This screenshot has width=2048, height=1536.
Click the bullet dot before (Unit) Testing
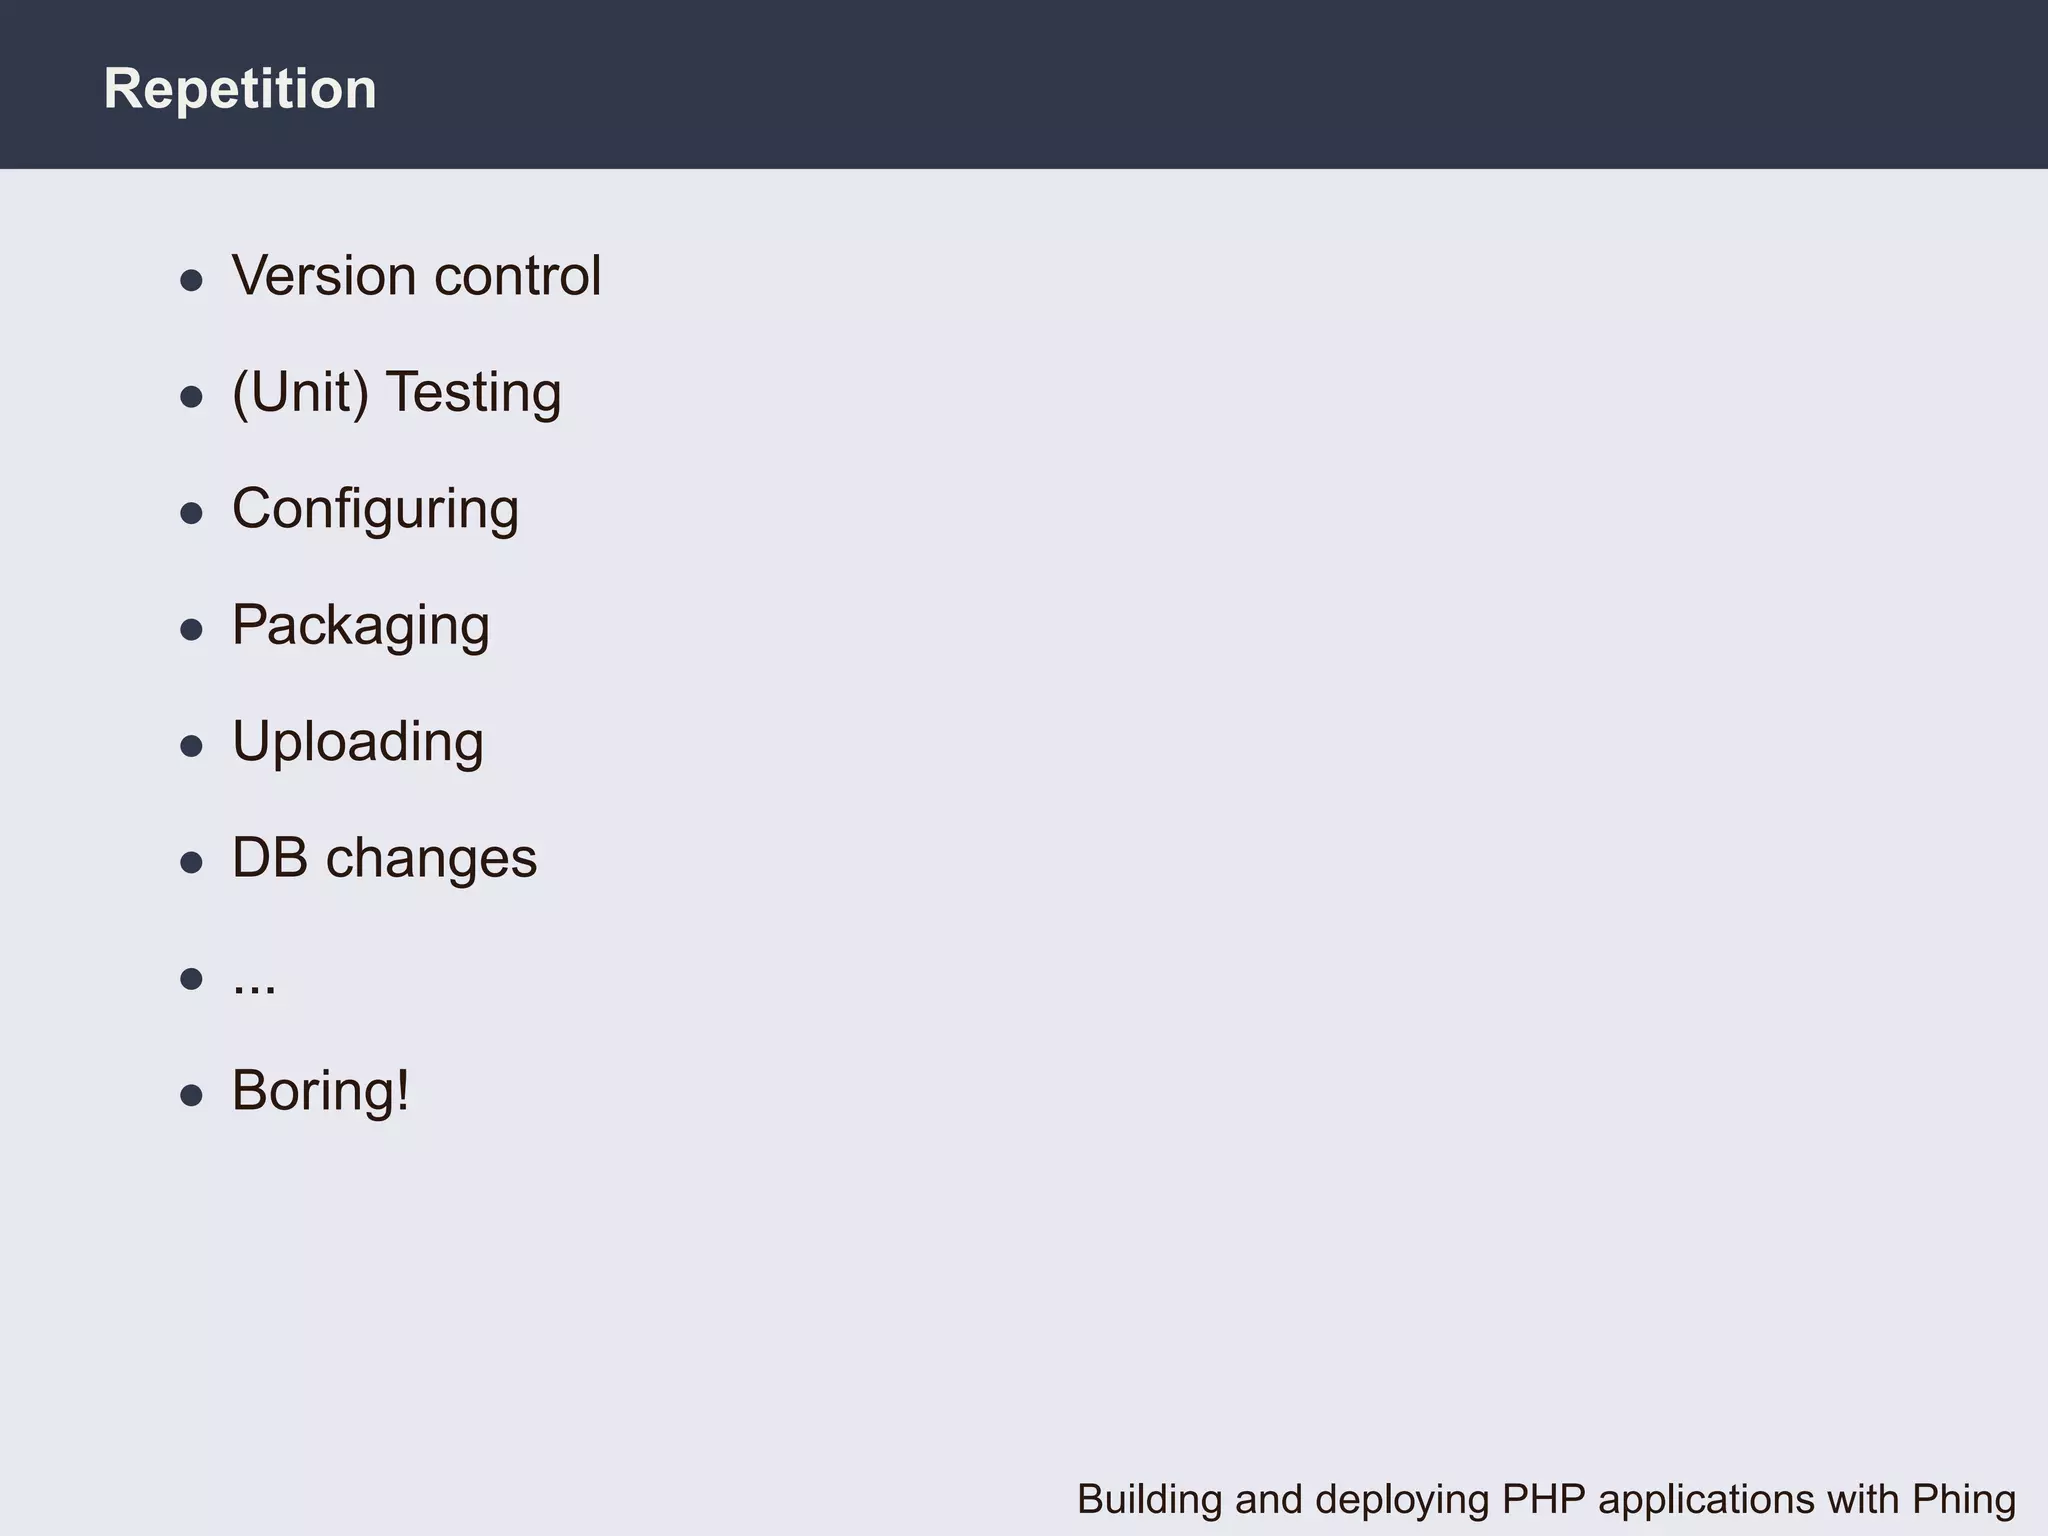(x=191, y=397)
